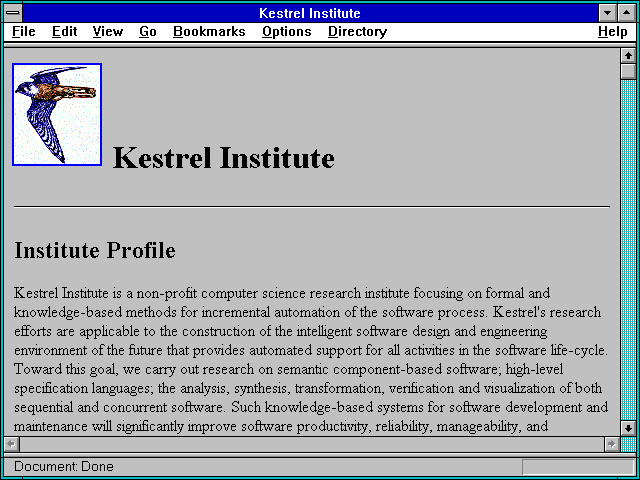
Task: Open the File menu
Action: pyautogui.click(x=24, y=31)
